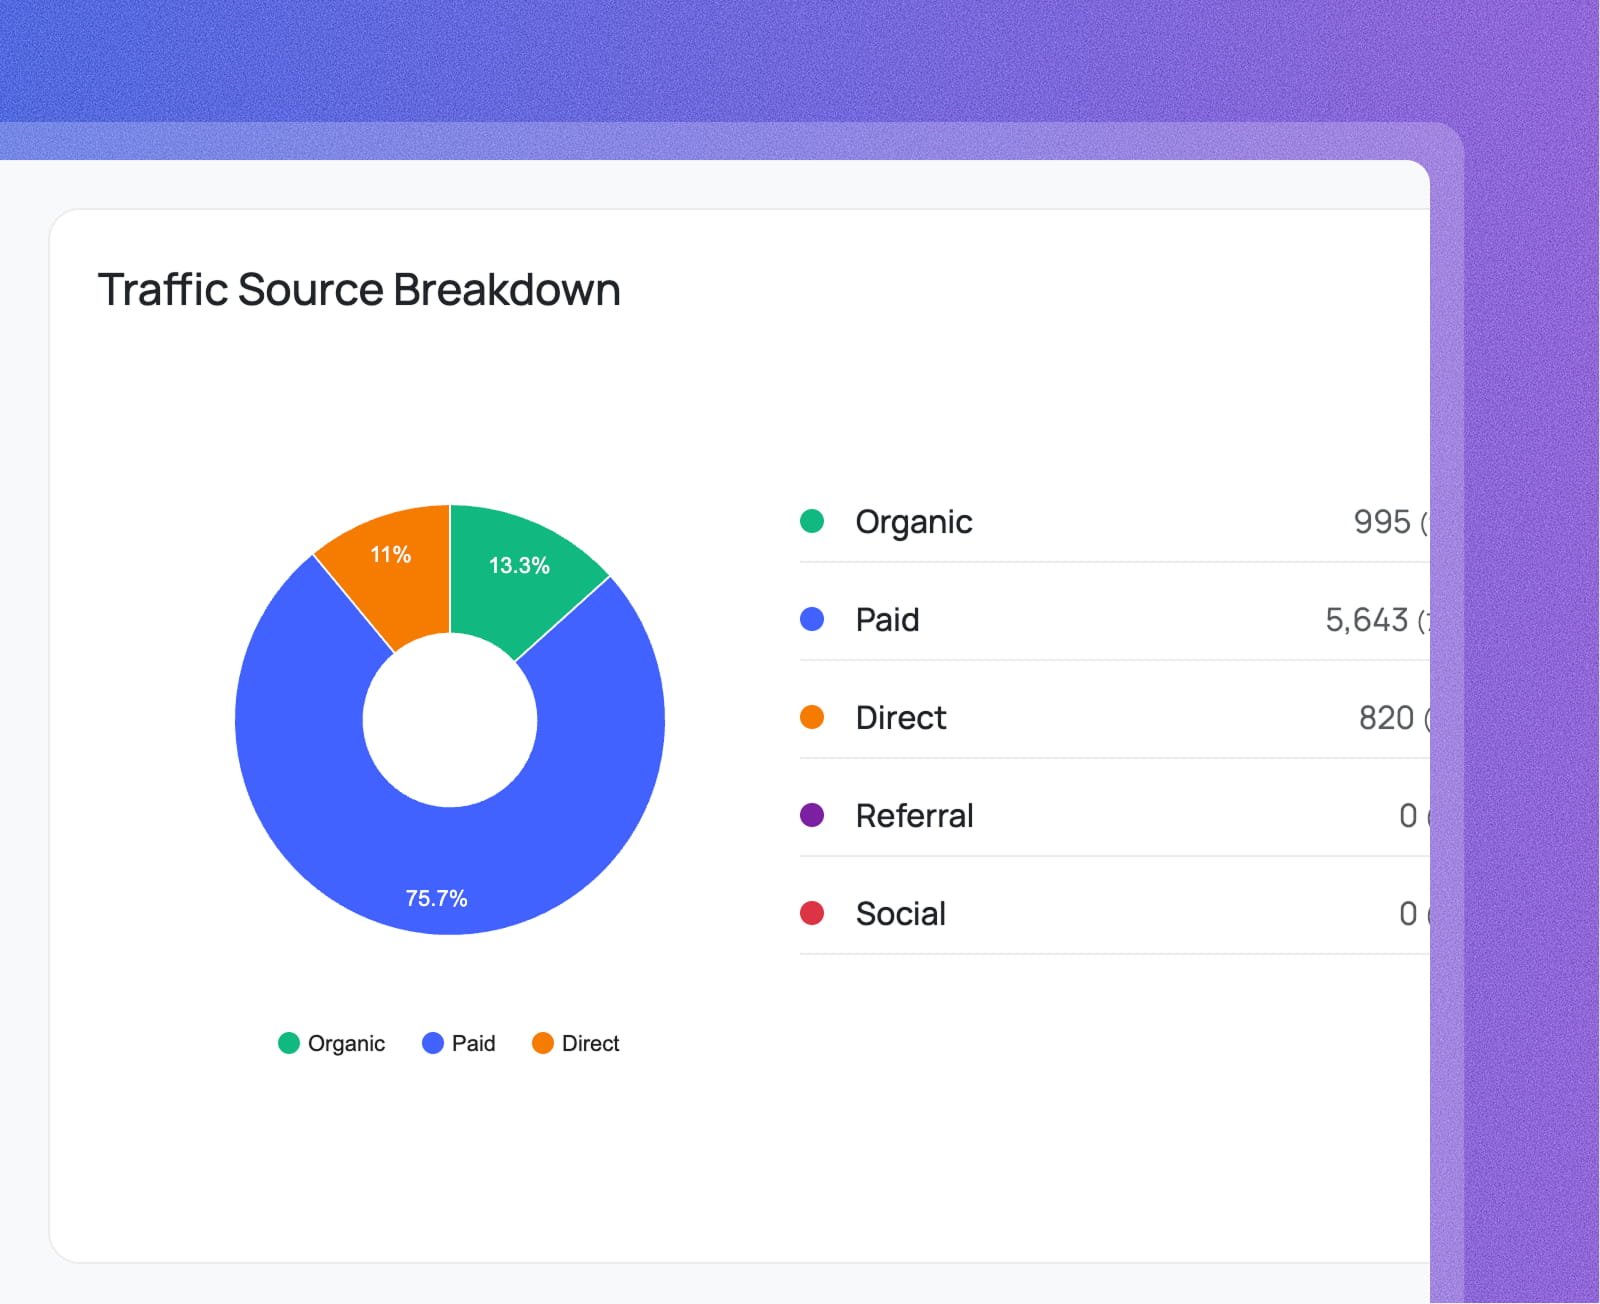Screen dimensions: 1600x1304
Task: Click the Direct label in the source list
Action: 900,718
